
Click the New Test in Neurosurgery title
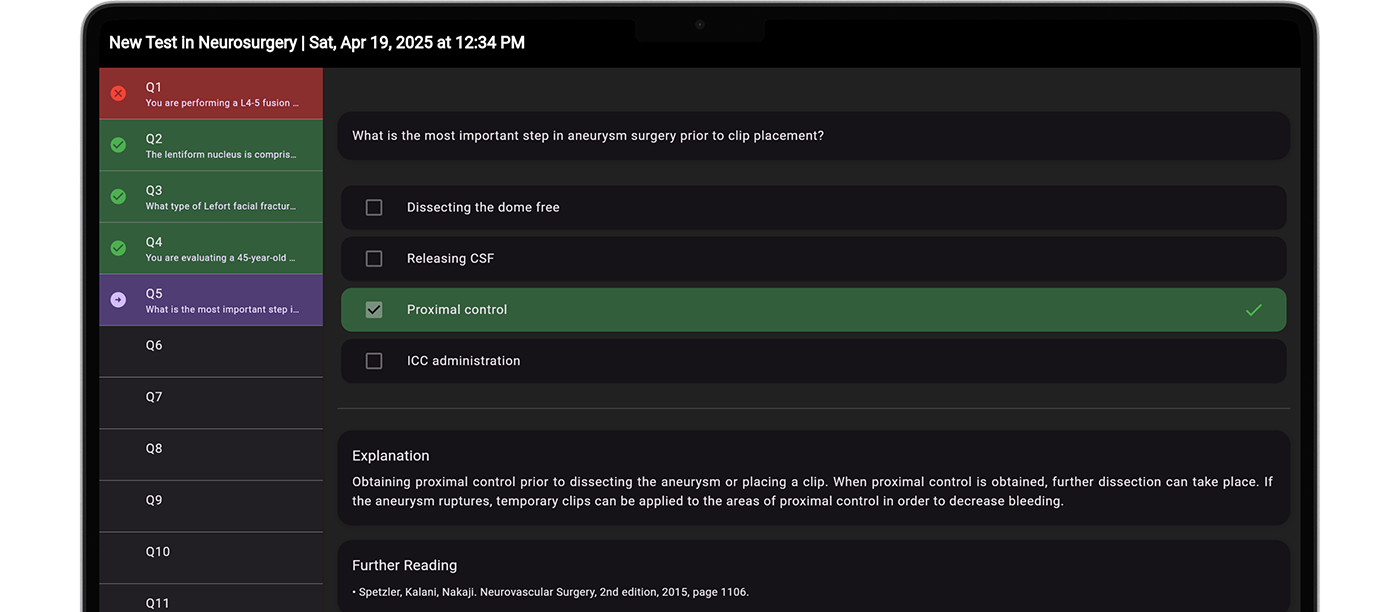coord(317,43)
